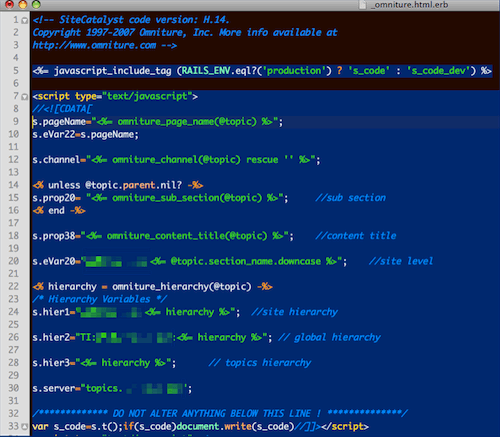Image resolution: width=500 pixels, height=437 pixels.
Task: Collapse the fold marker on line 1
Action: tap(24, 21)
